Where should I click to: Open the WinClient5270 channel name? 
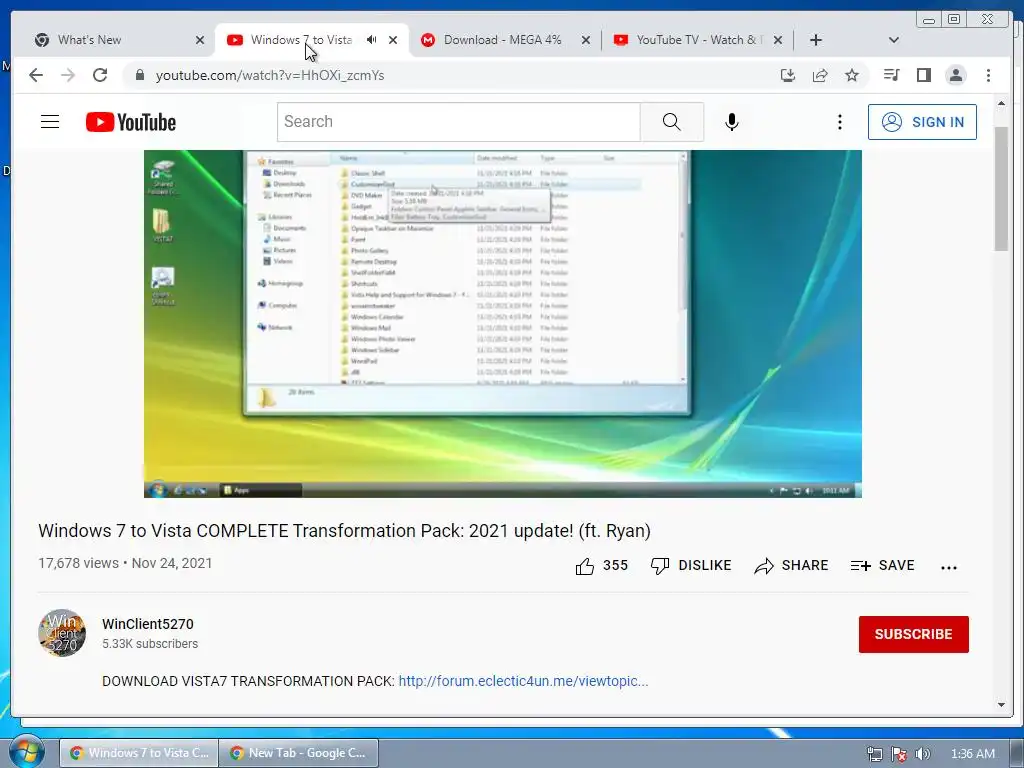click(x=148, y=624)
